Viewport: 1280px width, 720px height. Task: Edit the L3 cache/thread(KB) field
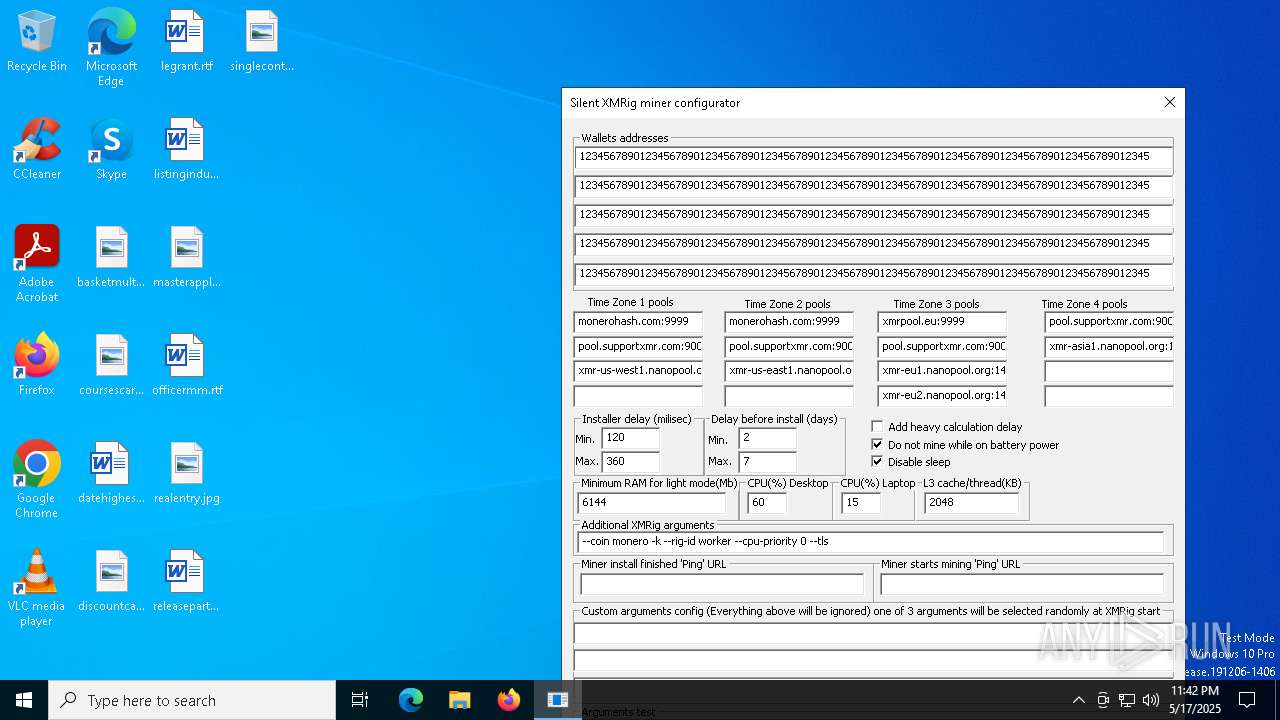(x=971, y=503)
